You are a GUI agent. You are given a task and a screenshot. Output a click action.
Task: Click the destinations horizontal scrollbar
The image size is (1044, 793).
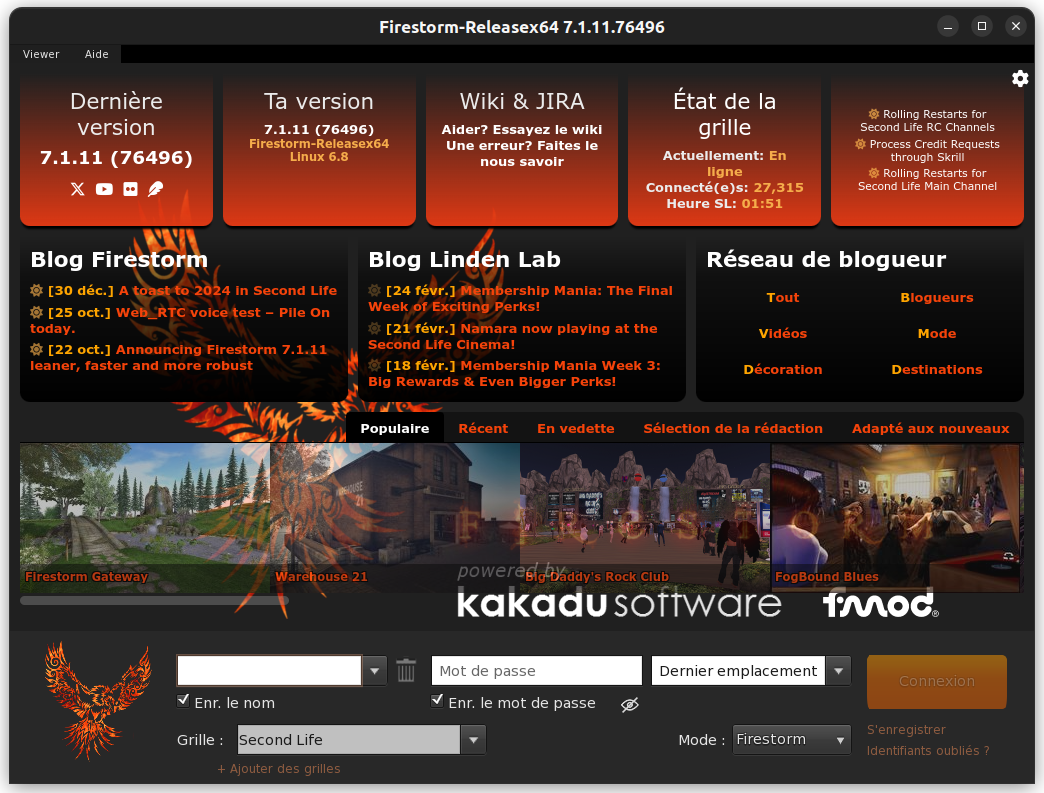[x=154, y=601]
